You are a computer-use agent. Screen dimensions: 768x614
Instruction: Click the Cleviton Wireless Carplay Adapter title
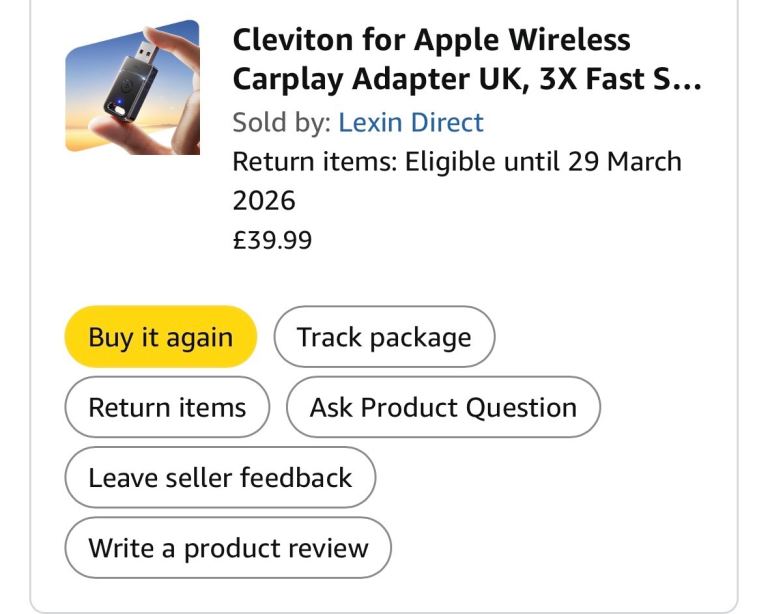click(466, 59)
